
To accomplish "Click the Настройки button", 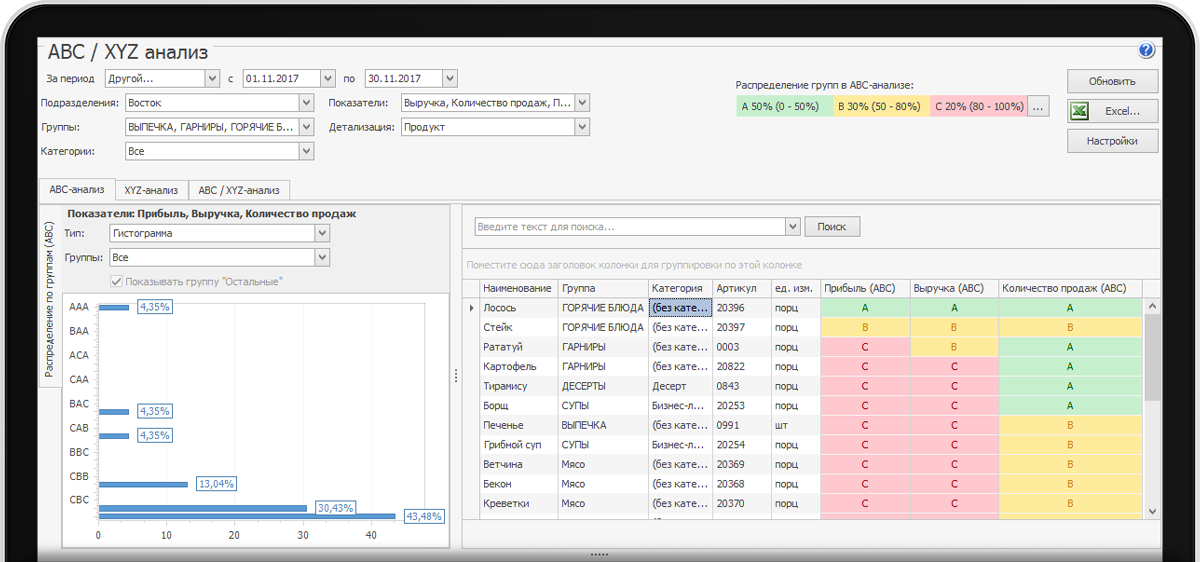I will click(x=1111, y=141).
